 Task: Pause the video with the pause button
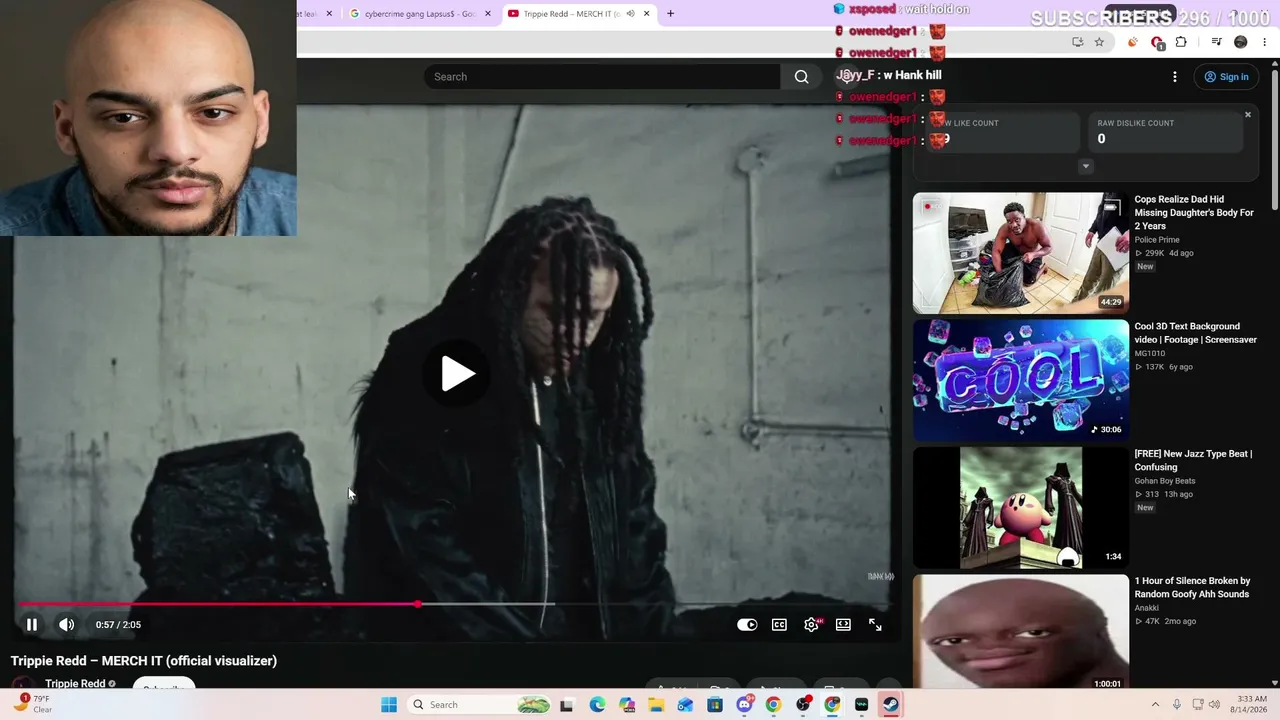(32, 625)
